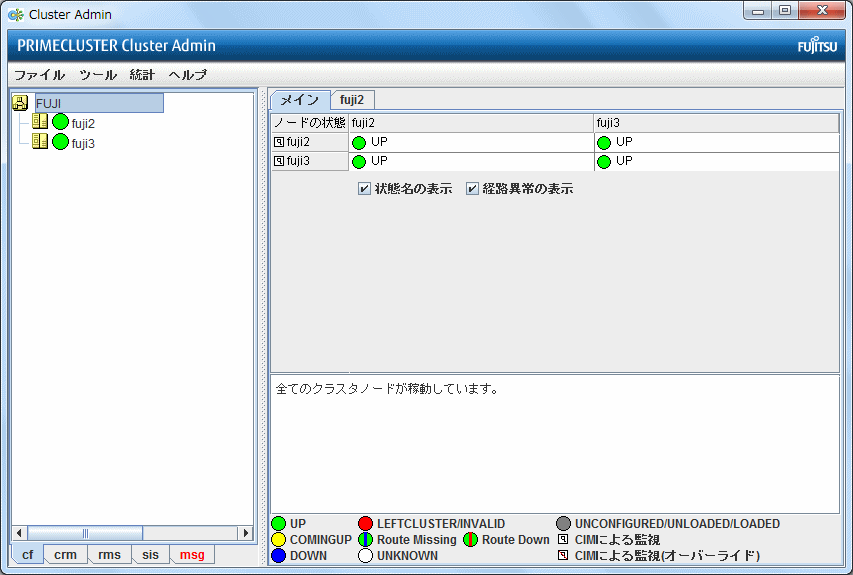Click message 全てのクラスタノードが稼動しています。

(x=387, y=389)
